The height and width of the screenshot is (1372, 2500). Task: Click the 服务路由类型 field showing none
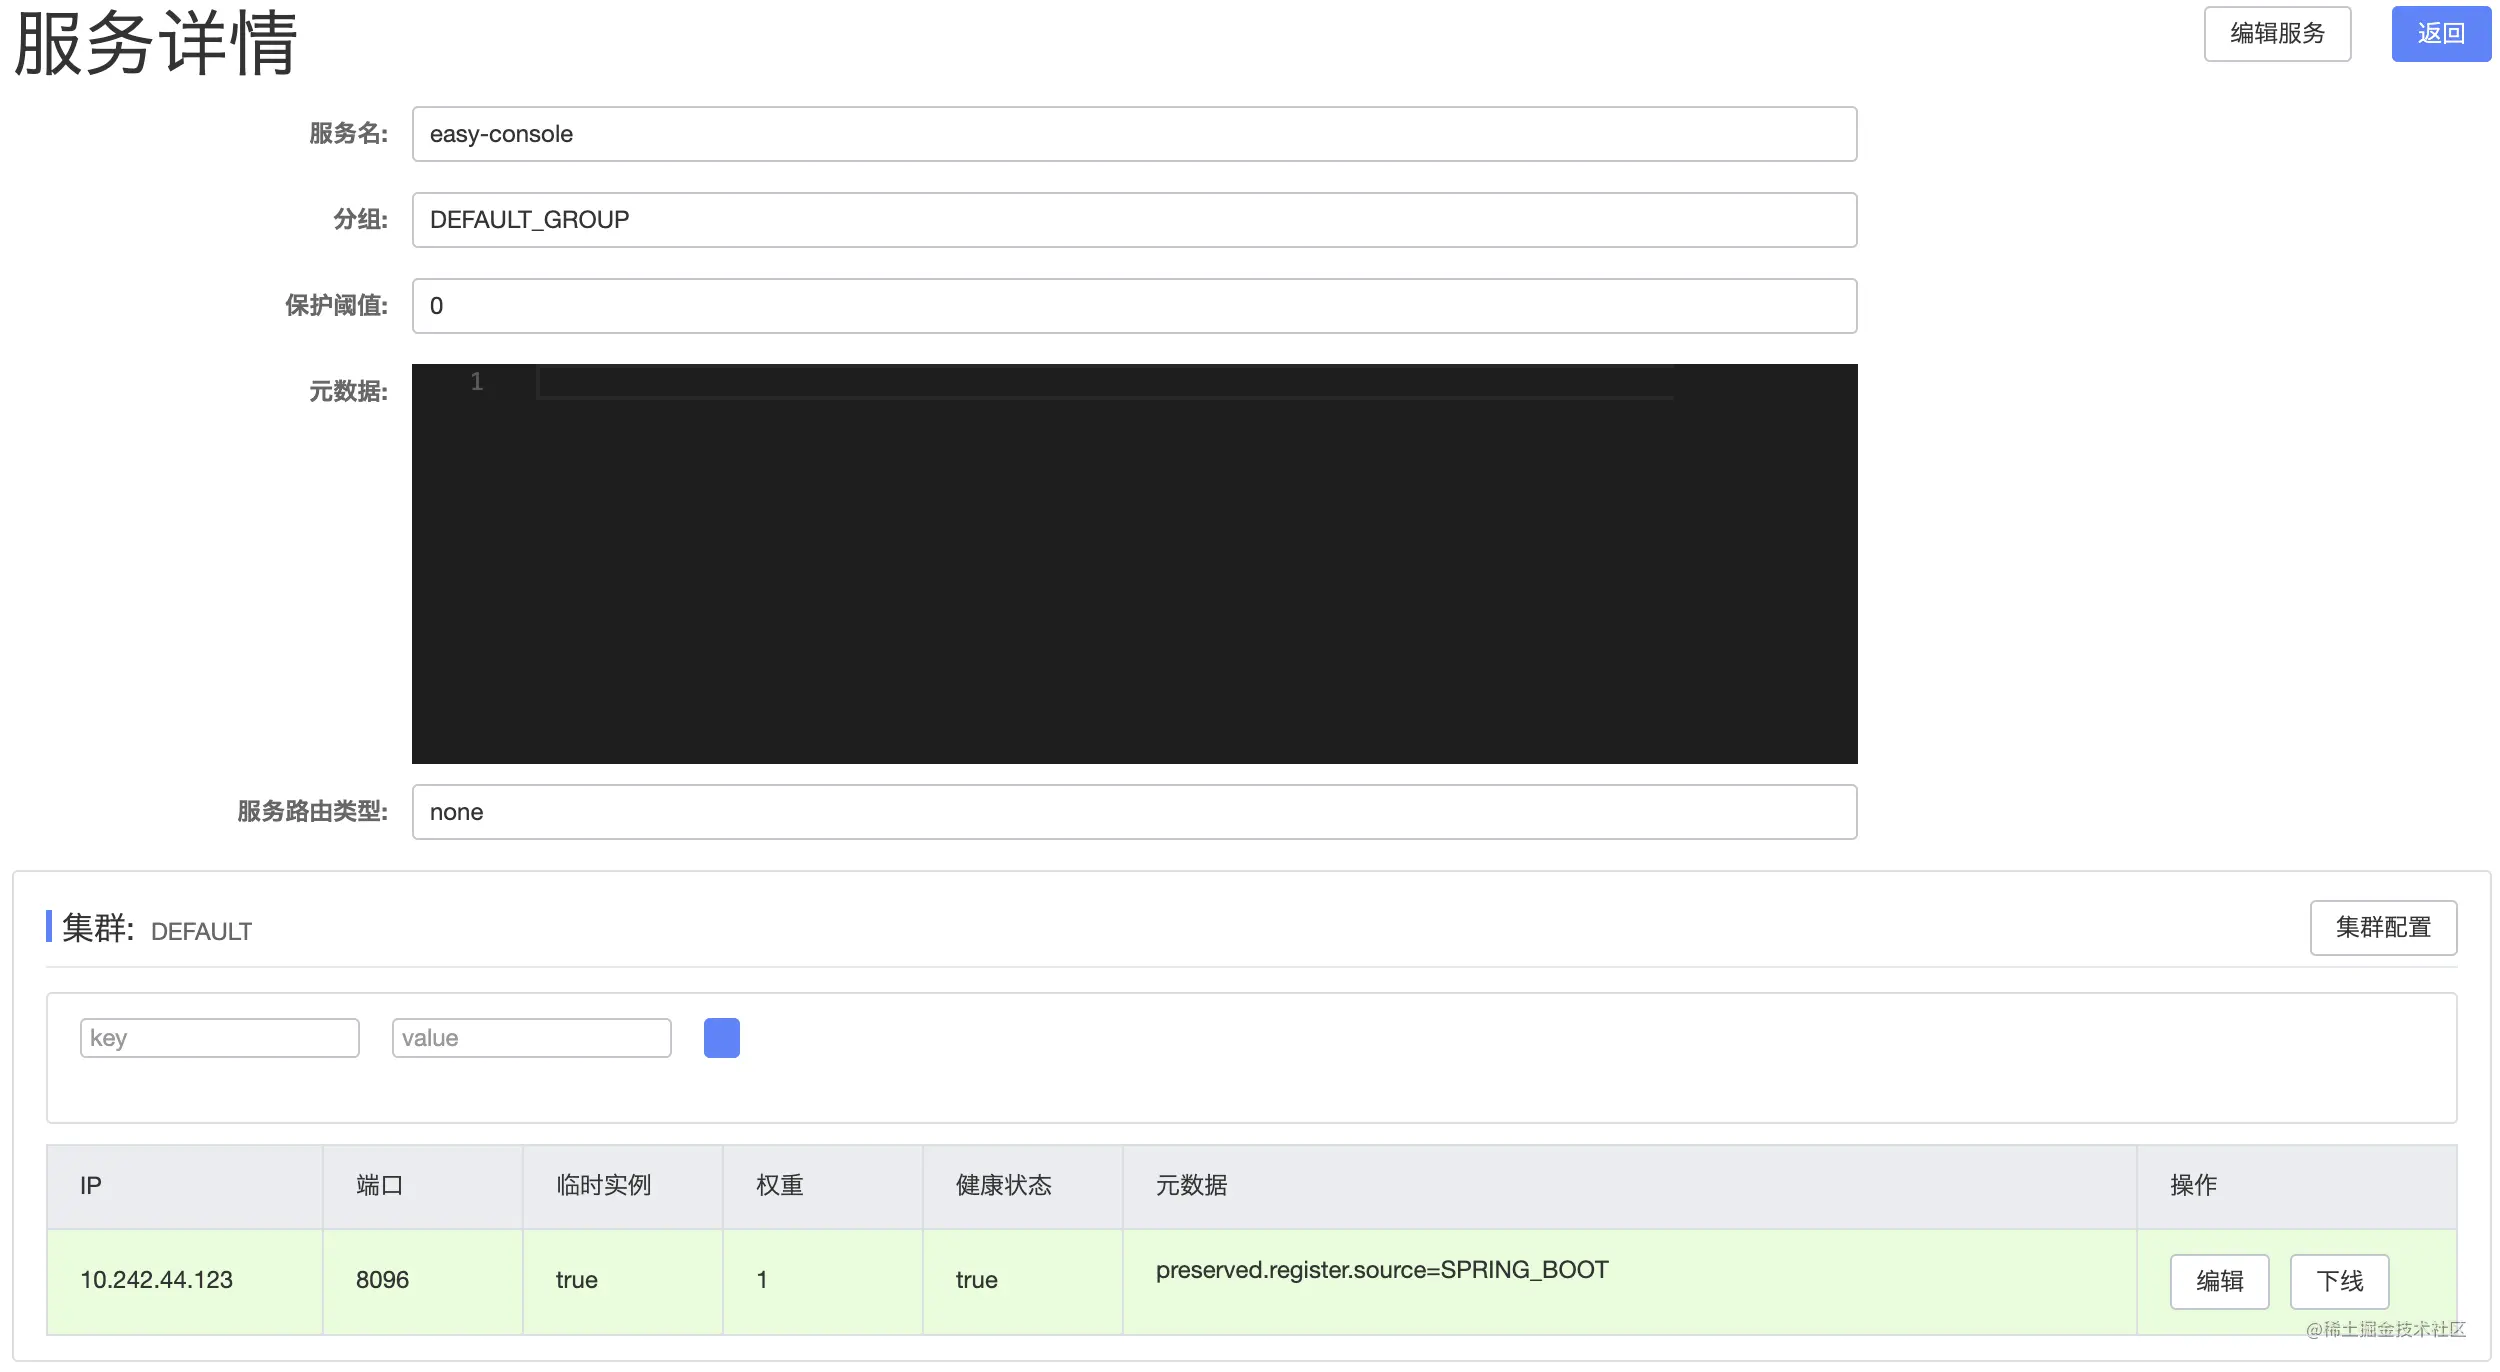coord(1133,812)
